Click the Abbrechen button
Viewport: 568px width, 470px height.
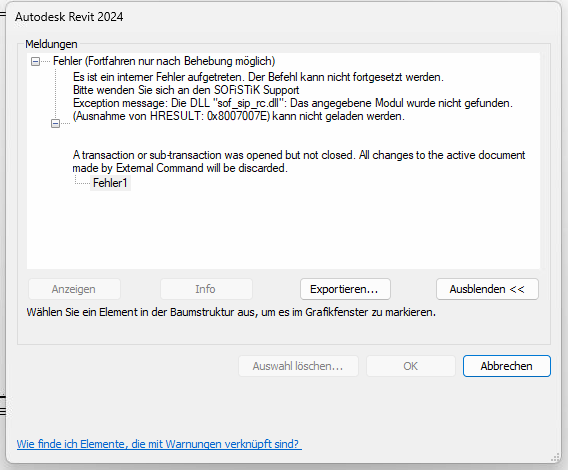[507, 366]
